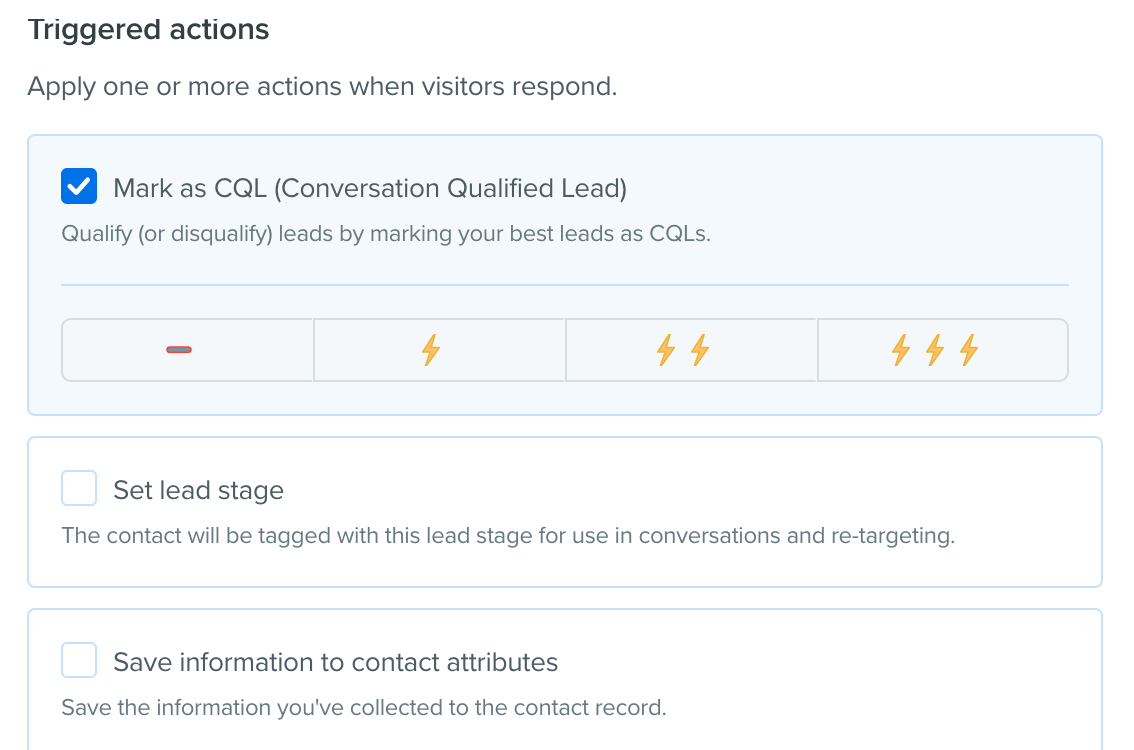Uncheck the Mark as CQL checkbox

point(79,187)
